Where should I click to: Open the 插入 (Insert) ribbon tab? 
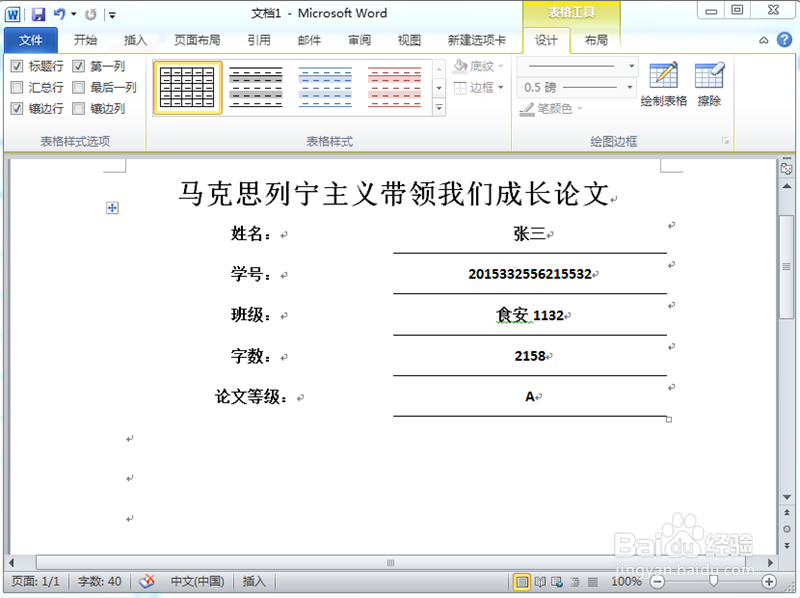point(135,42)
